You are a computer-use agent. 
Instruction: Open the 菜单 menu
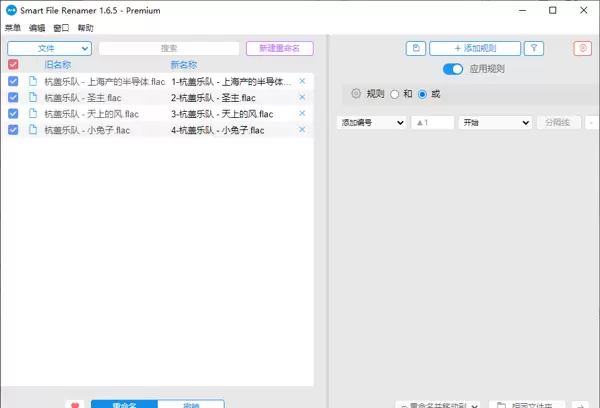coord(12,28)
